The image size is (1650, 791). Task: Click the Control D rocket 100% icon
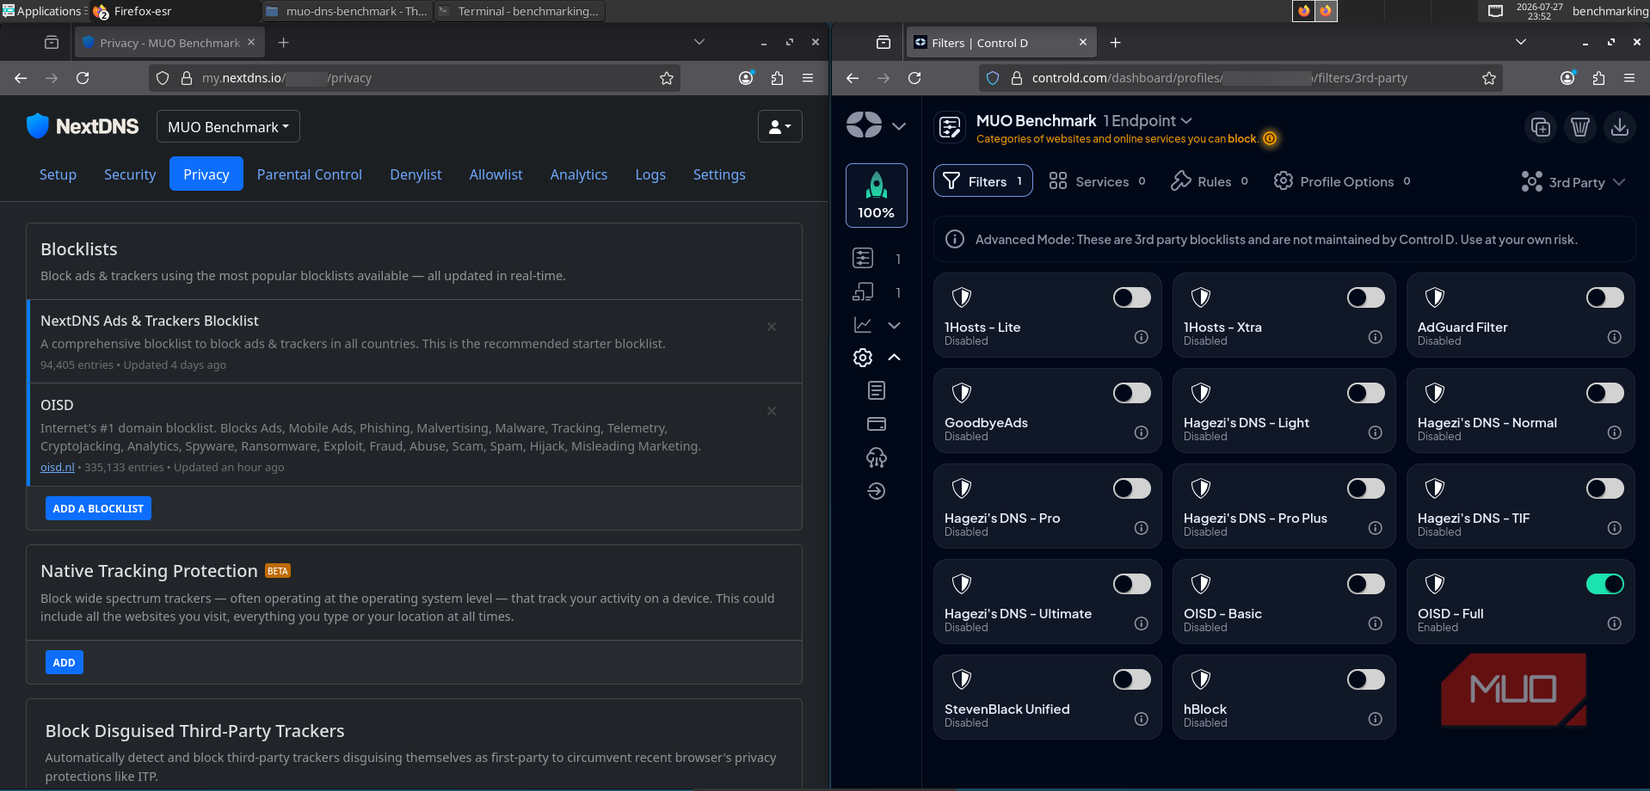coord(876,195)
